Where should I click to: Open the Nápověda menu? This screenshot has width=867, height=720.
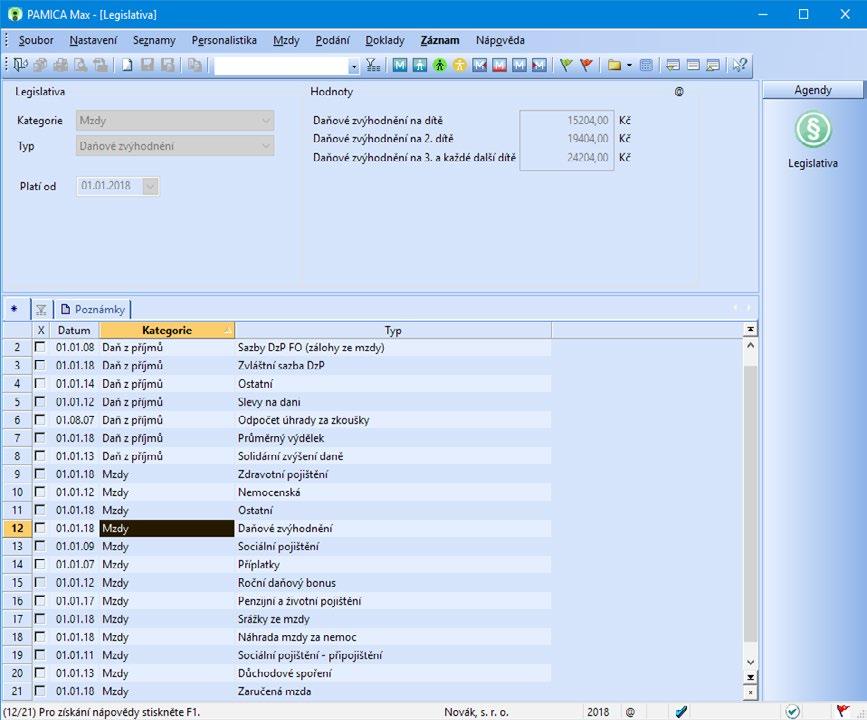pos(500,40)
